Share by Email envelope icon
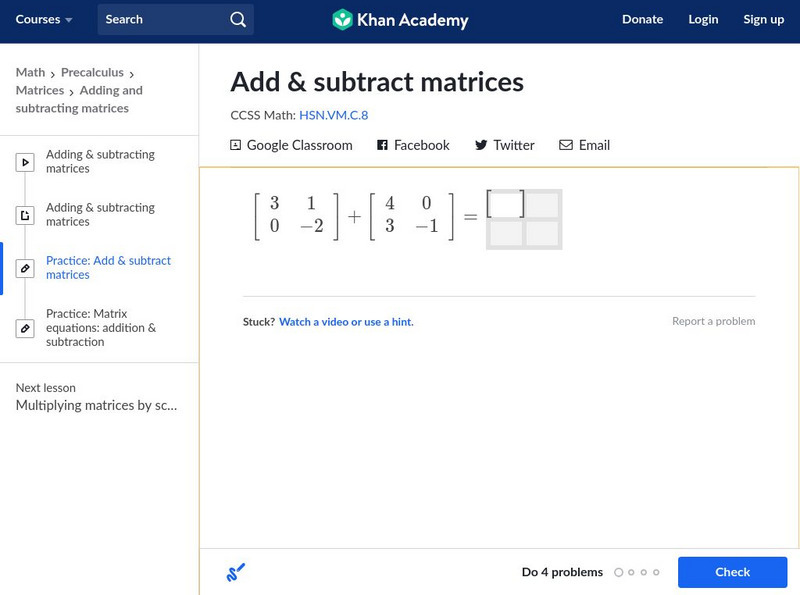This screenshot has width=800, height=595. tap(566, 145)
